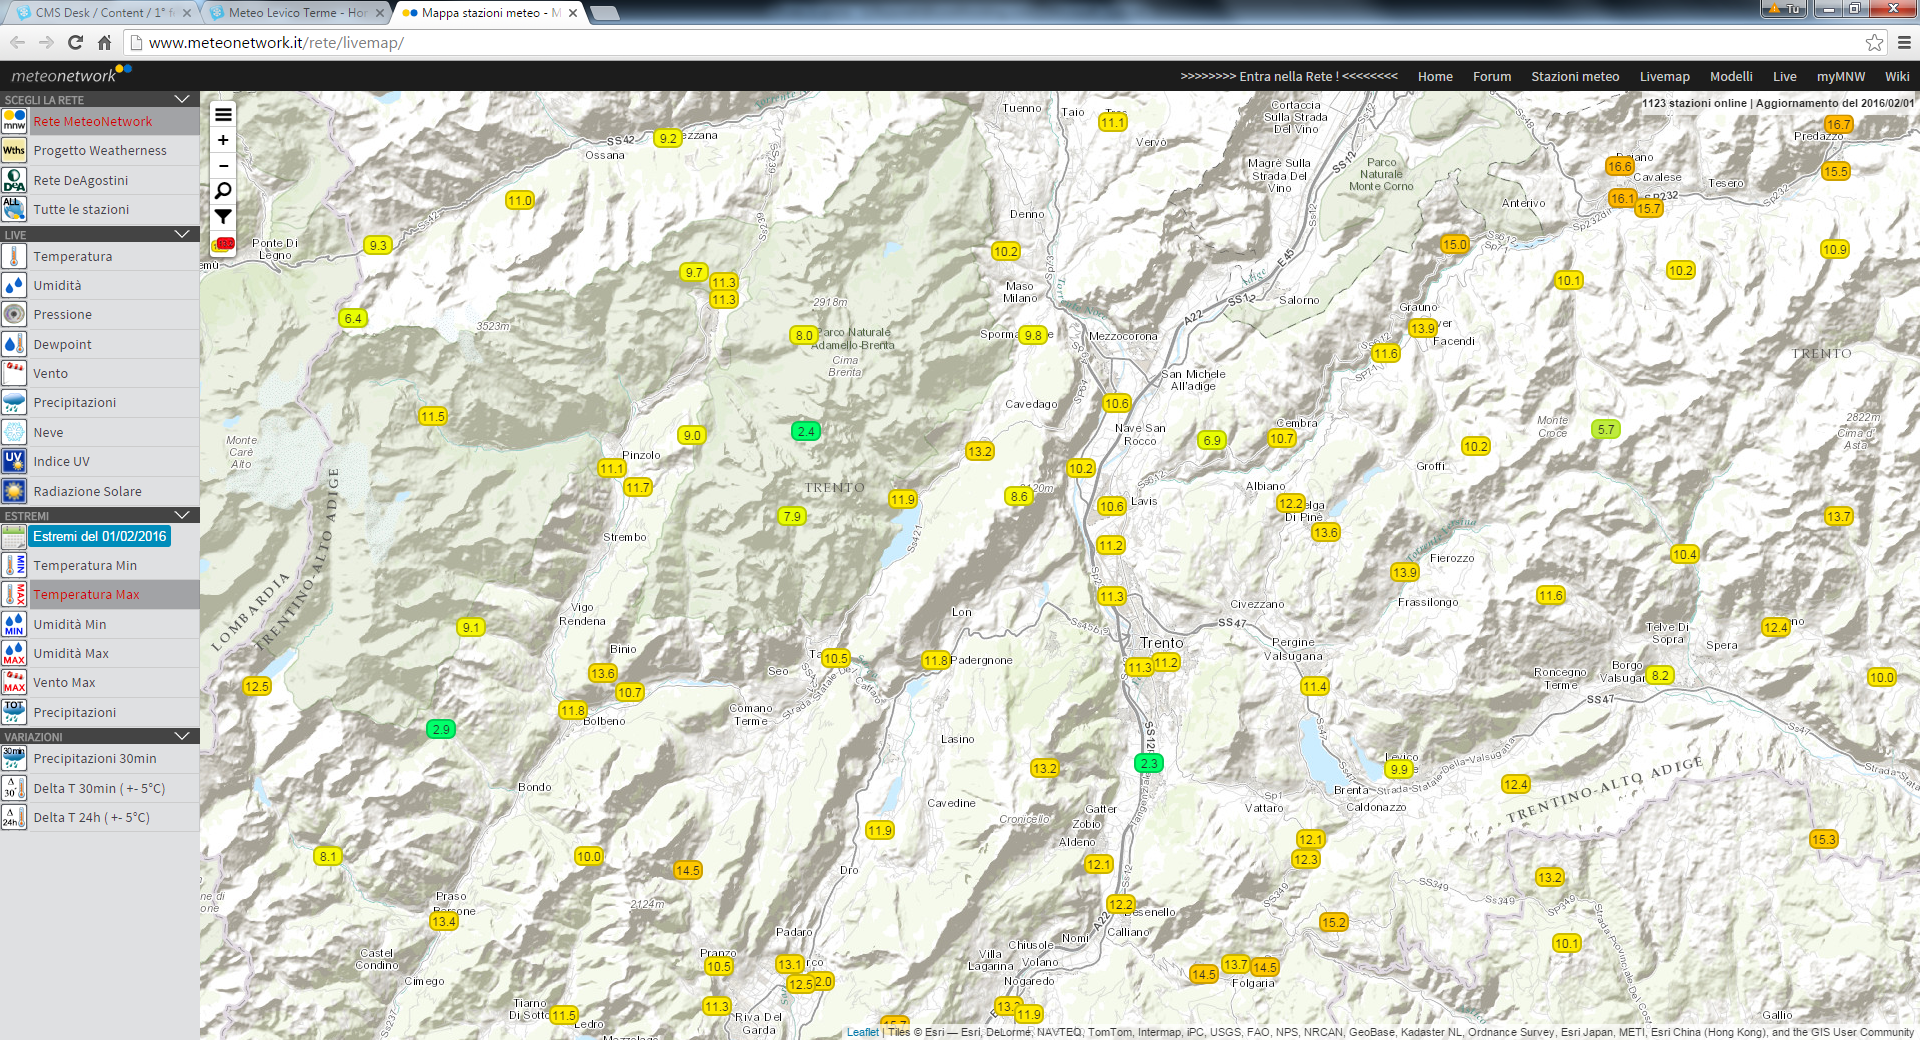
Task: Collapse the LIVE section header
Action: (x=182, y=234)
